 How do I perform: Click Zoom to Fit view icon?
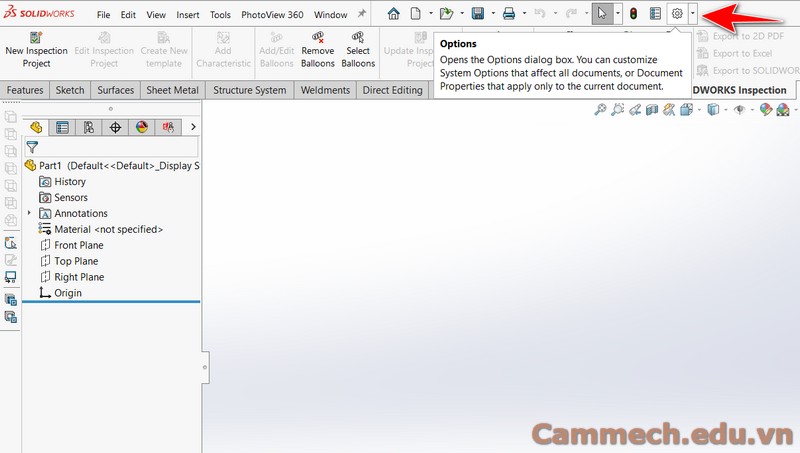coord(600,109)
